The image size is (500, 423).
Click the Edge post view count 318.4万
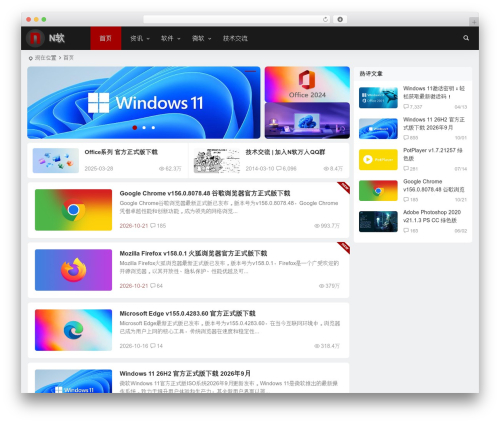tap(327, 346)
